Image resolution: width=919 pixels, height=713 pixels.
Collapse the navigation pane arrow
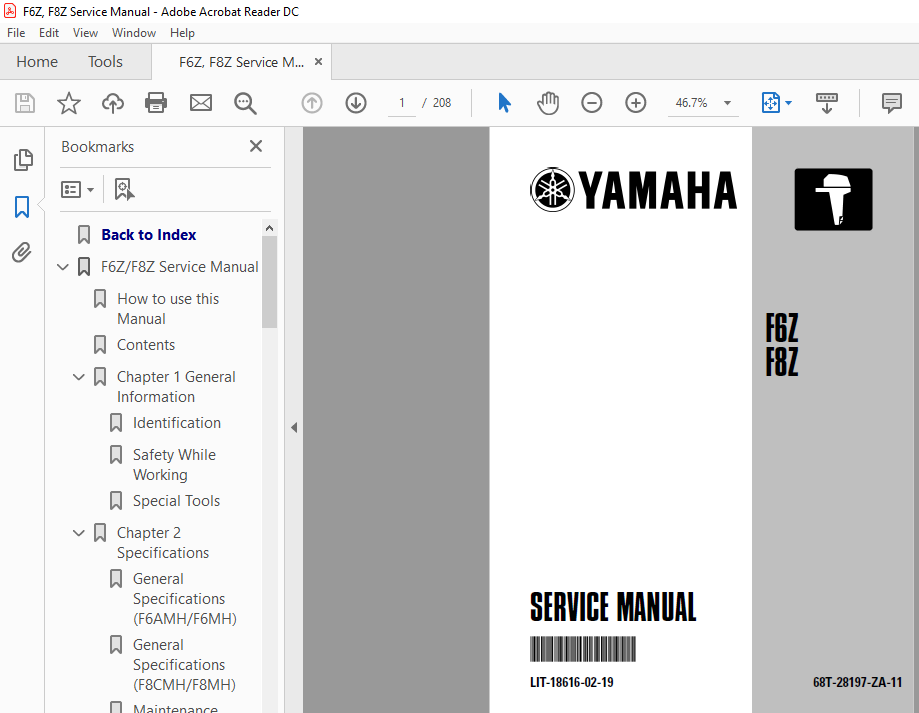coord(294,428)
